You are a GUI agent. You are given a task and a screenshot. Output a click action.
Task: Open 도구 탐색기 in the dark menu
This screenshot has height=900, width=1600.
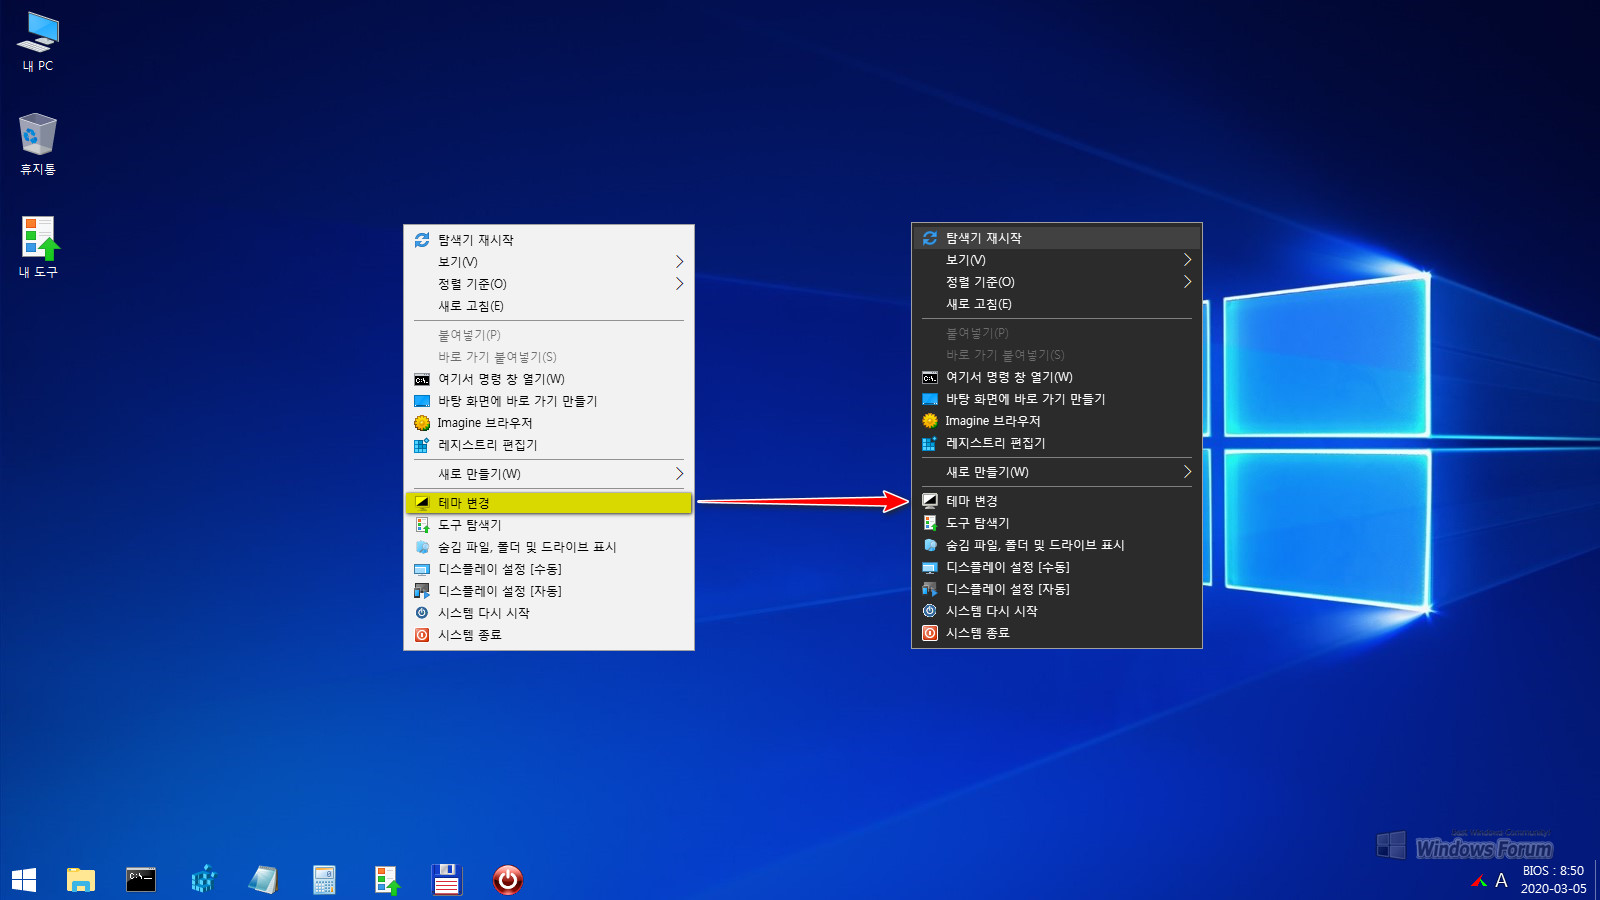[1057, 523]
